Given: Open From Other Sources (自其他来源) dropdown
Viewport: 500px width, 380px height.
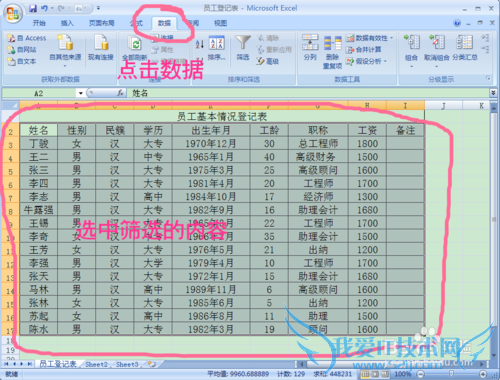Looking at the screenshot, I should point(65,51).
